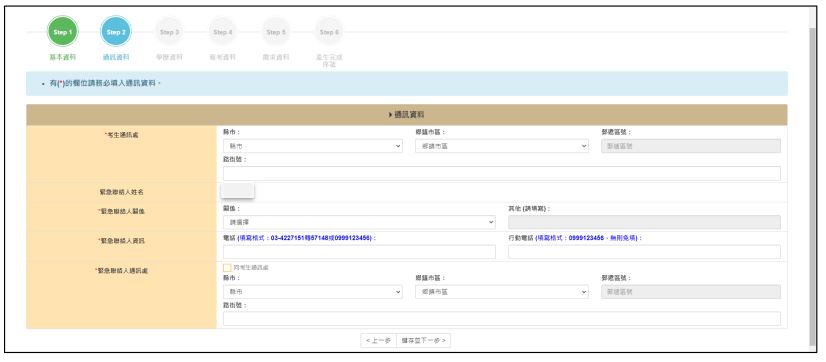Click the 上一步 previous step button
826x362 pixels.
[x=378, y=341]
